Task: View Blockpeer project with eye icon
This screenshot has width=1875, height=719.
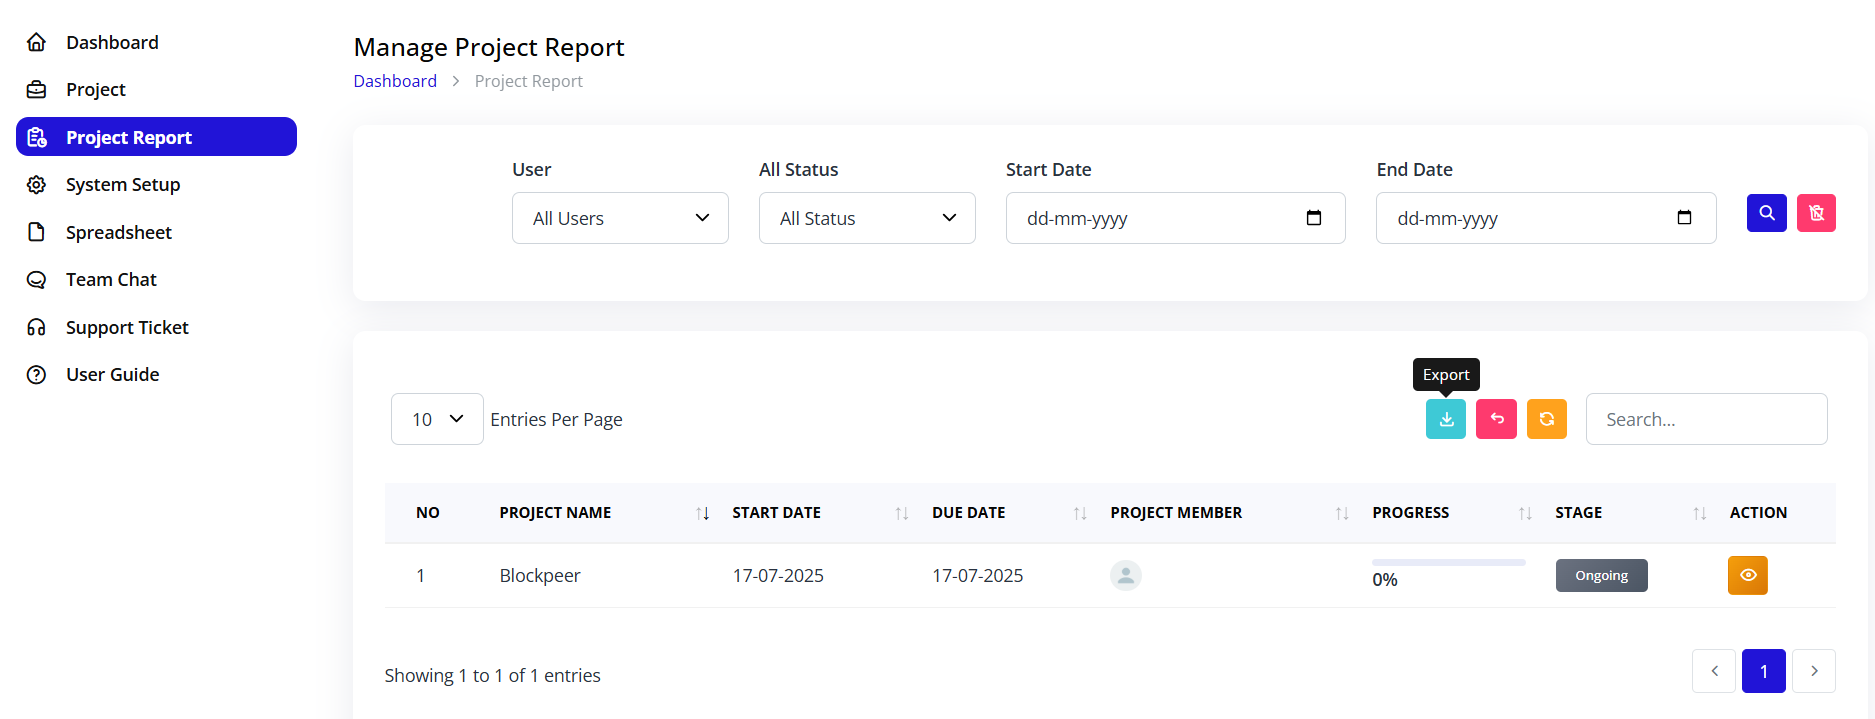Action: tap(1748, 575)
